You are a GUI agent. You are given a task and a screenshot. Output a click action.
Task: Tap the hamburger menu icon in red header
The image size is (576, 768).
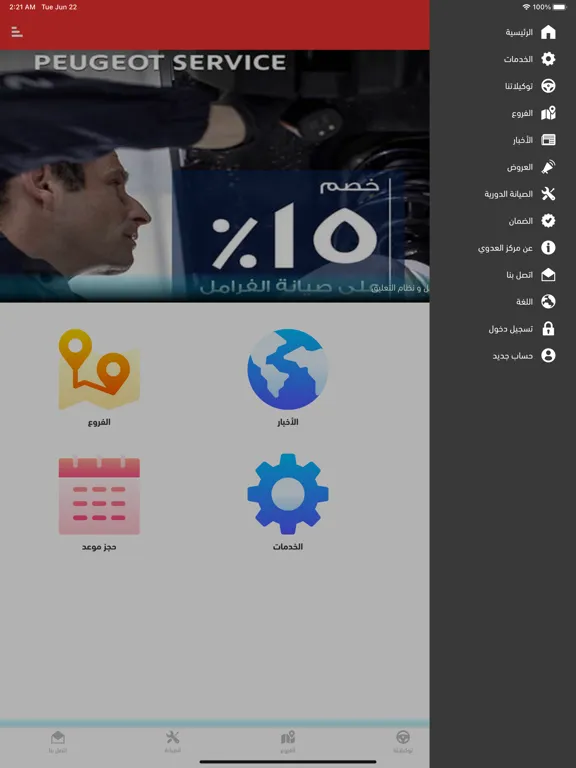coord(17,32)
